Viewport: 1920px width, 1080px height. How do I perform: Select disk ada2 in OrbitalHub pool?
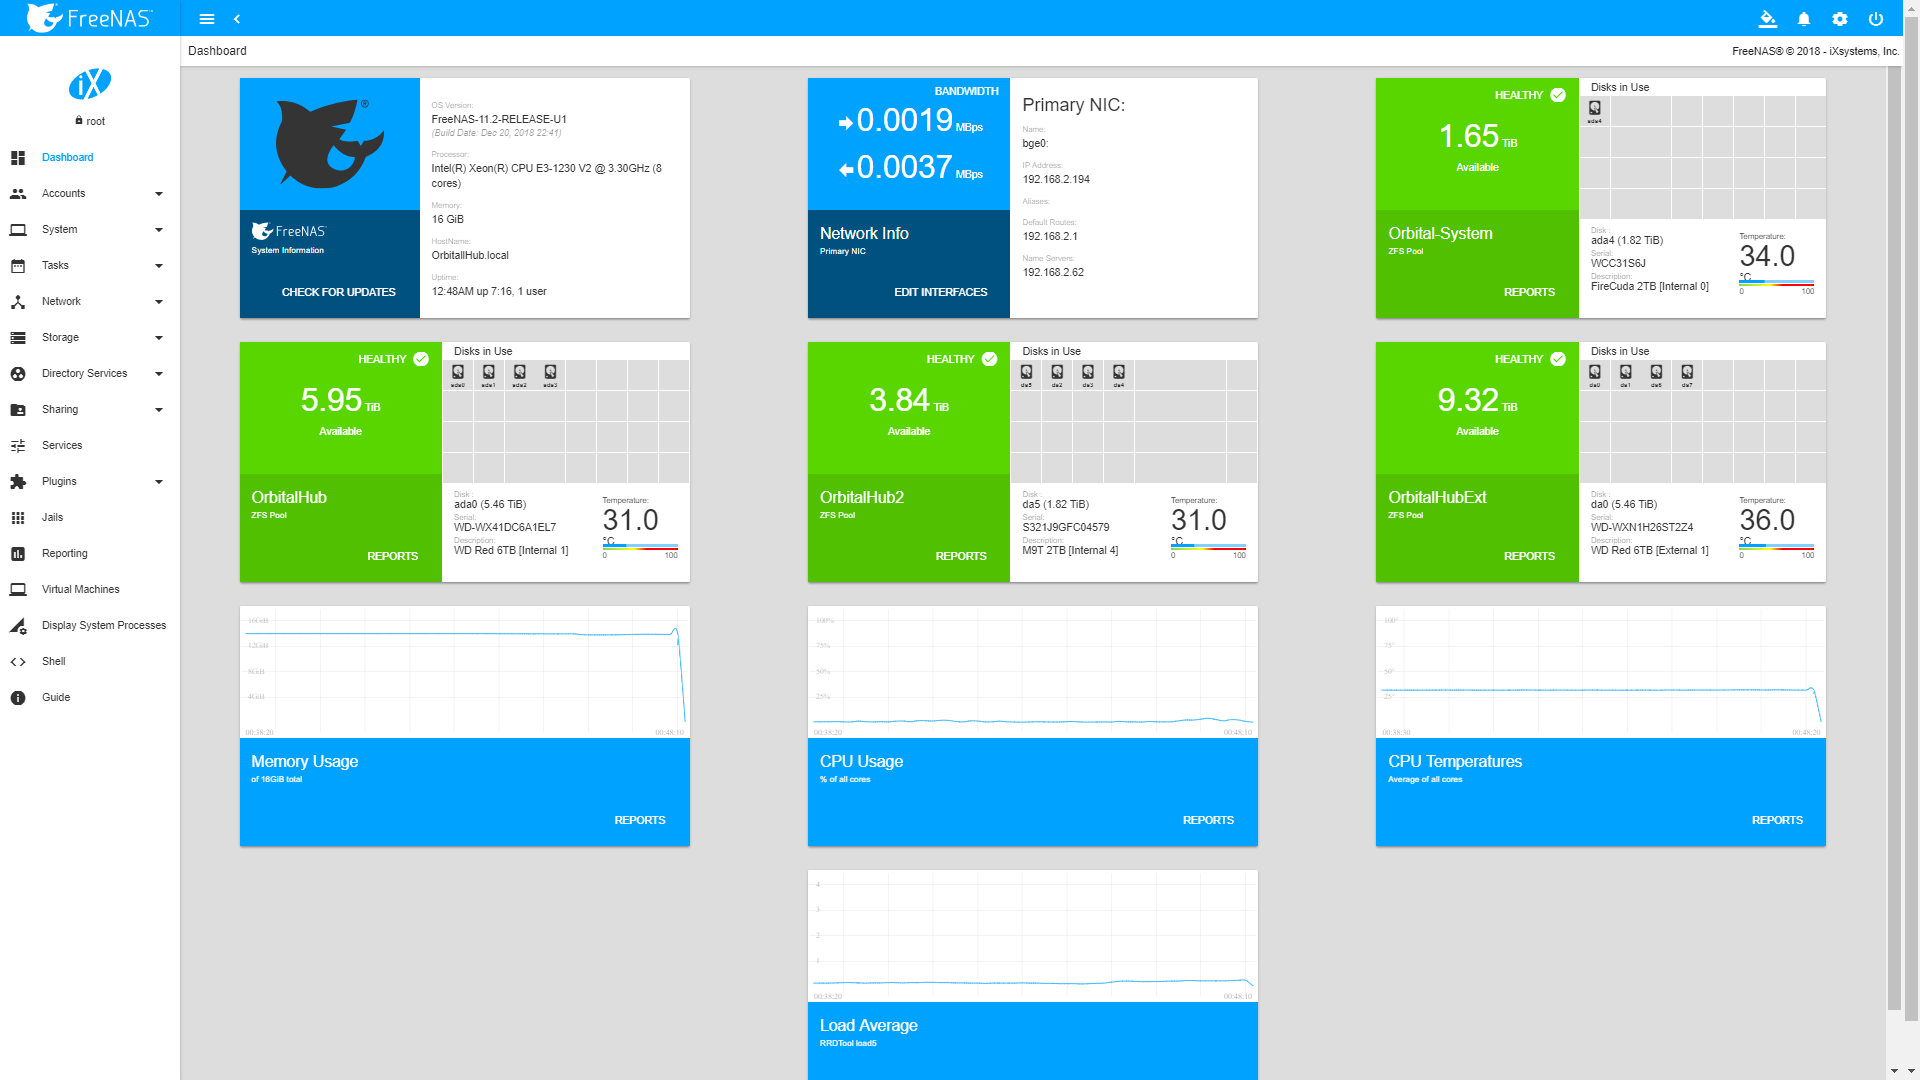[x=520, y=375]
